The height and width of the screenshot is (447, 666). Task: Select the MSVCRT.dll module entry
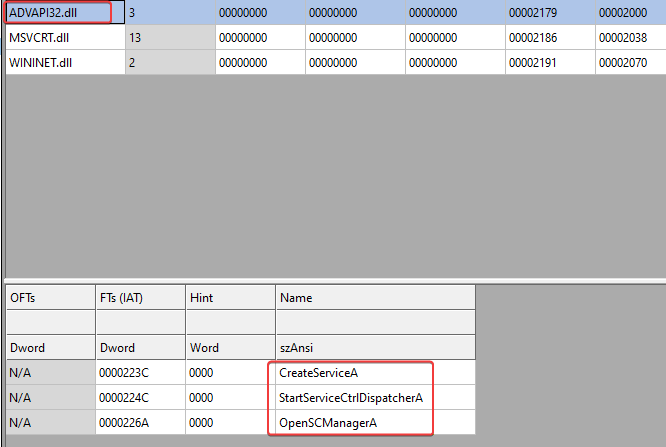click(65, 37)
